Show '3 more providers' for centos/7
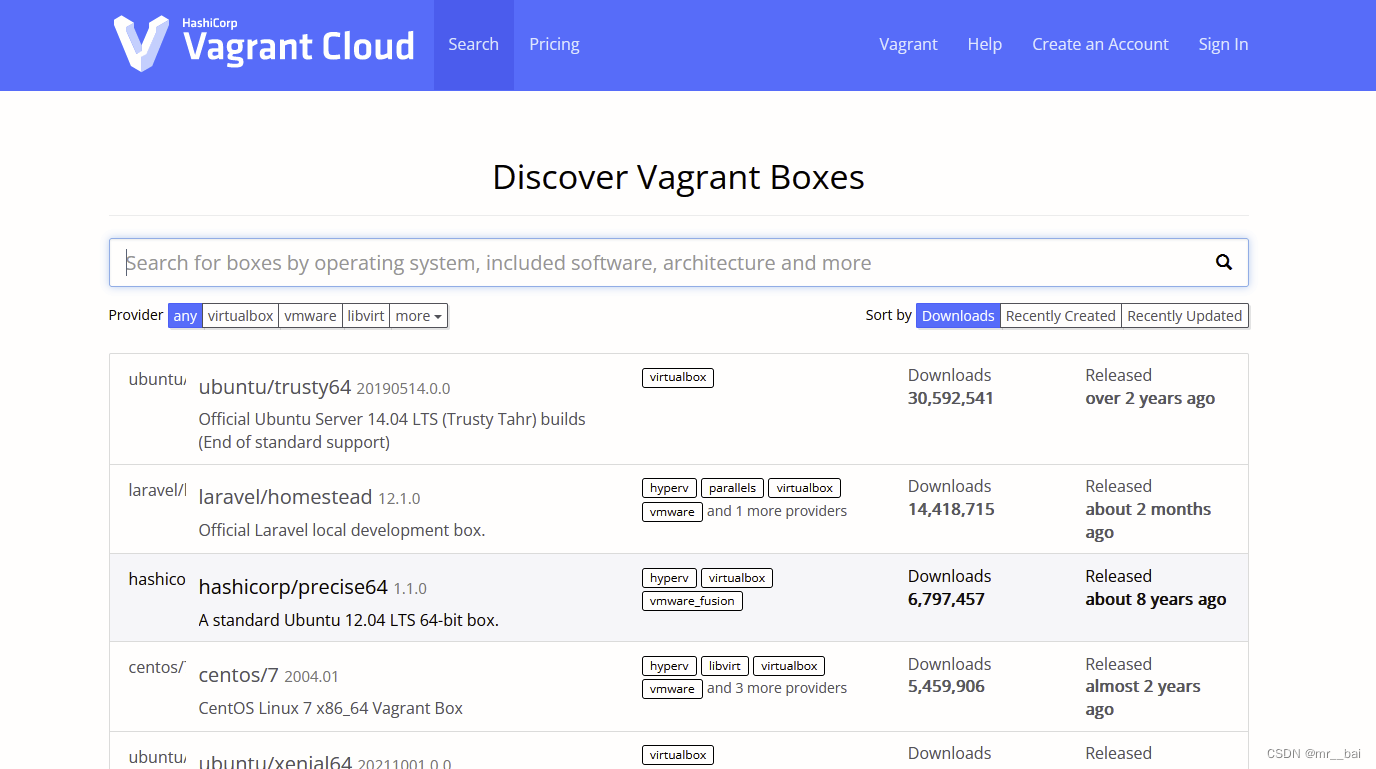Screen dimensions: 1376x769 coord(777,688)
